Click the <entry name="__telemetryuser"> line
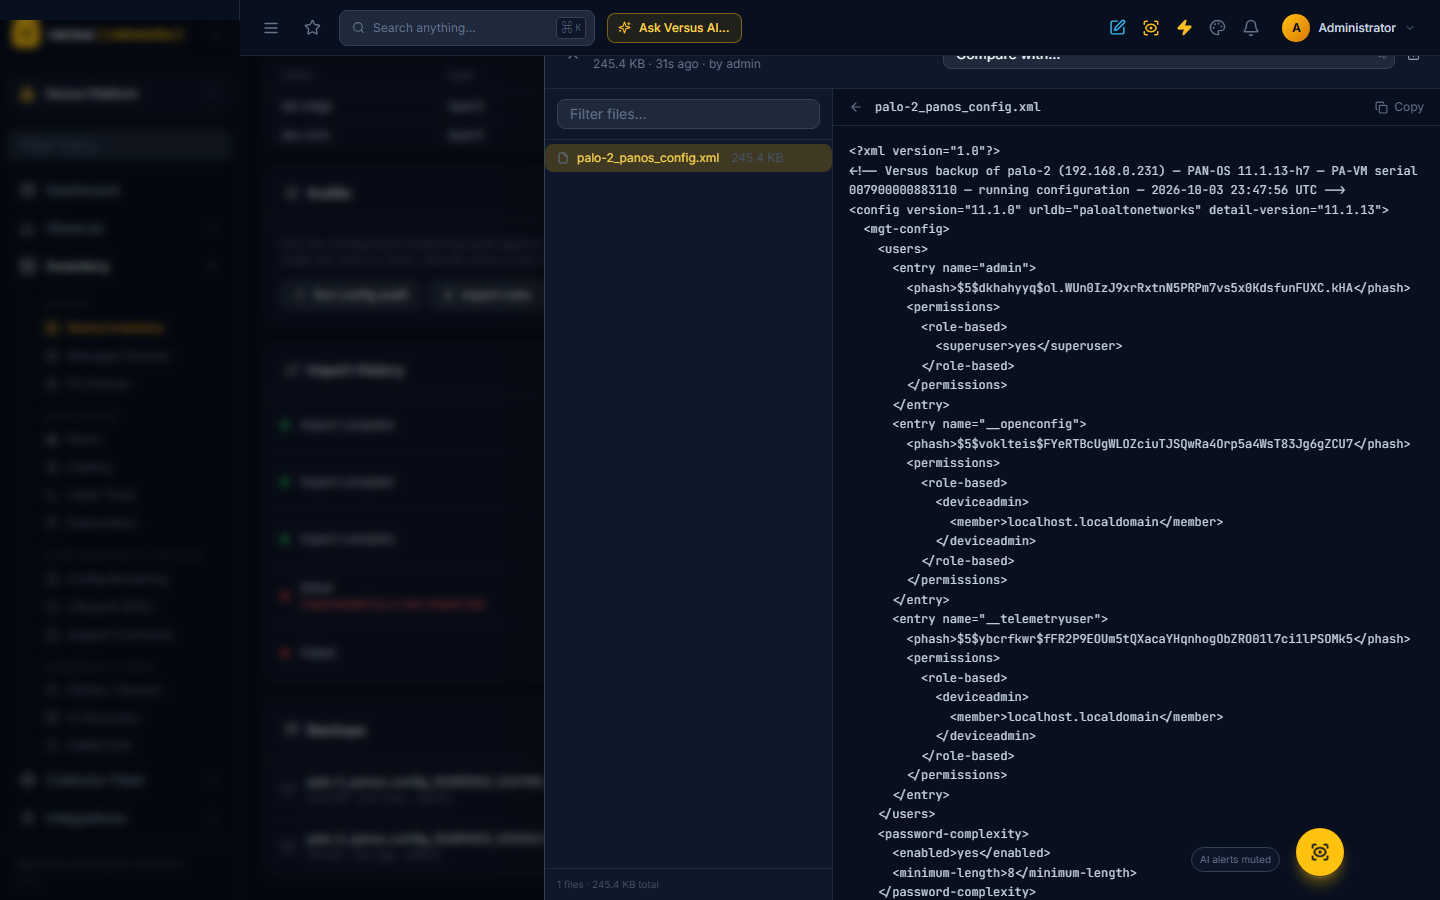Screen dimensions: 1440x900 1000,619
